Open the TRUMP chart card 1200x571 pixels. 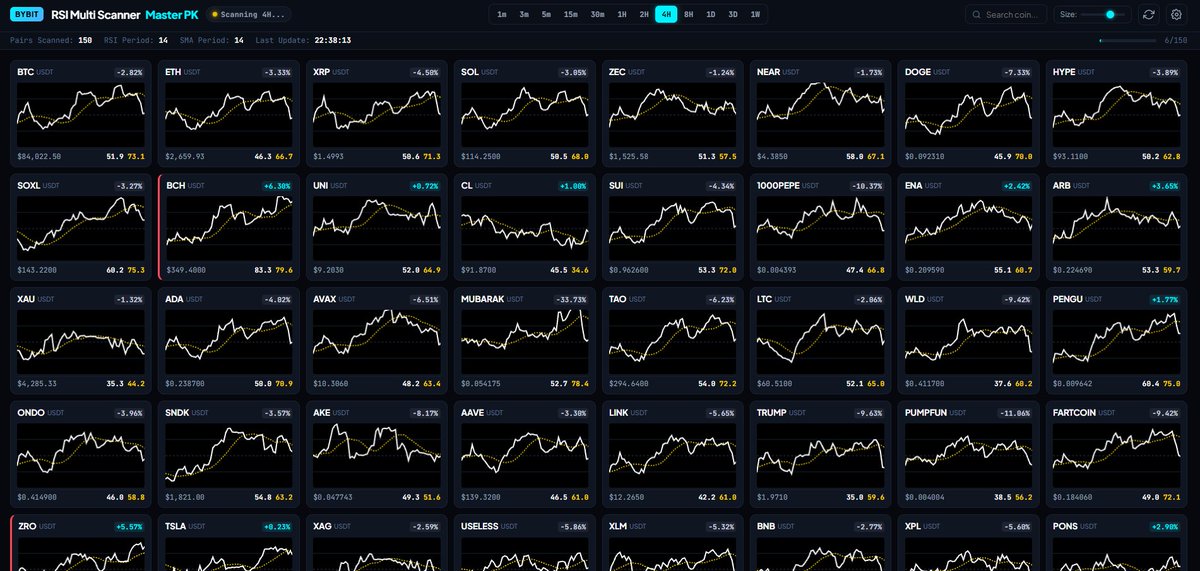[820, 453]
